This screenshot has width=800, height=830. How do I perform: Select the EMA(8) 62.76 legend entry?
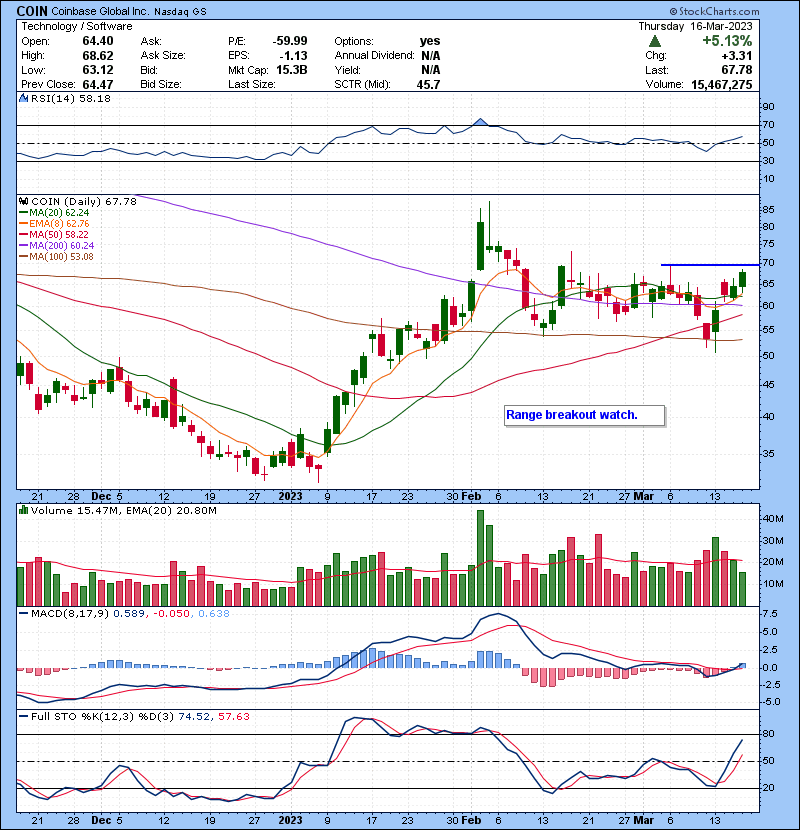55,224
